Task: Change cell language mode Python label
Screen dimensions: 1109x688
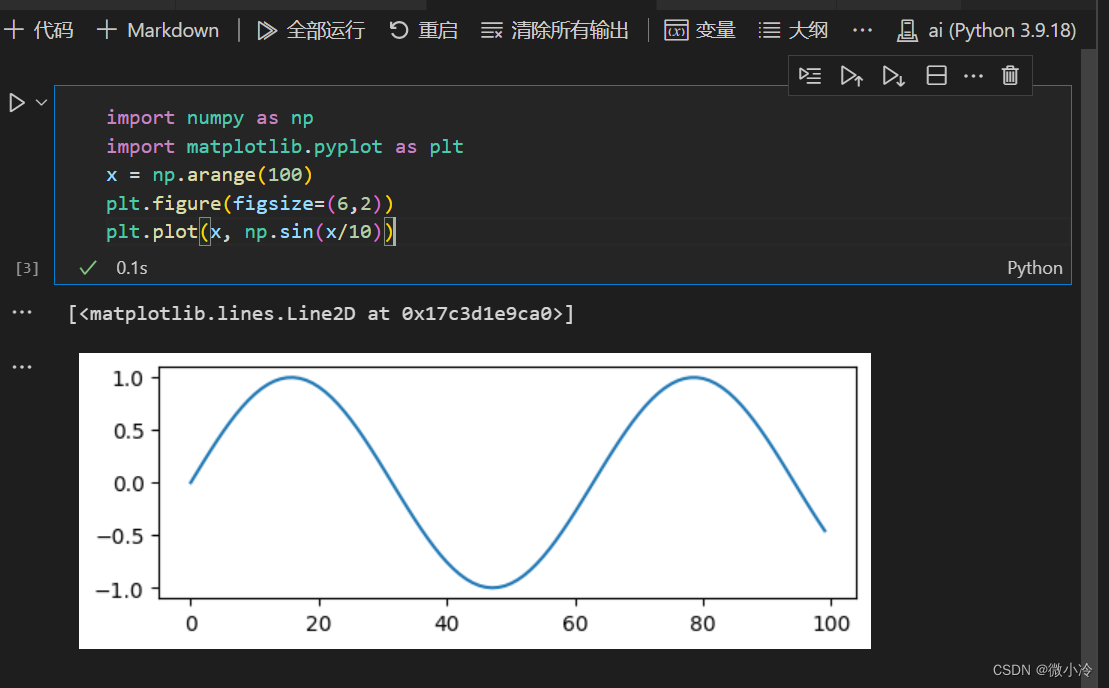Action: tap(1035, 268)
